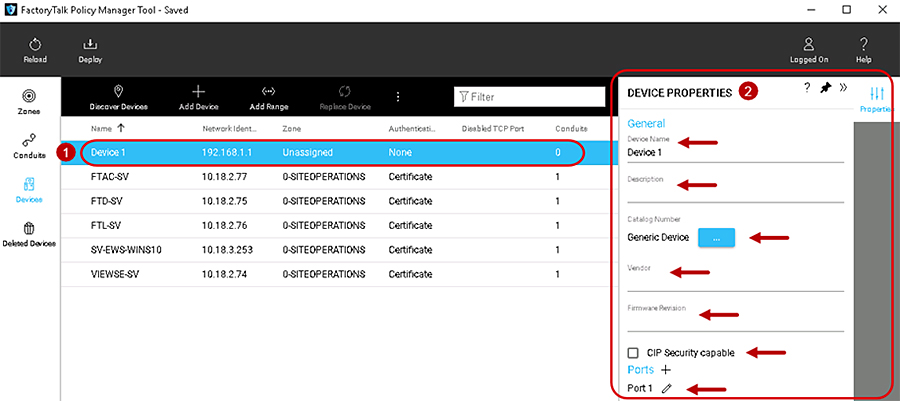
Task: Click the Properties sliders tab icon
Action: [x=876, y=95]
